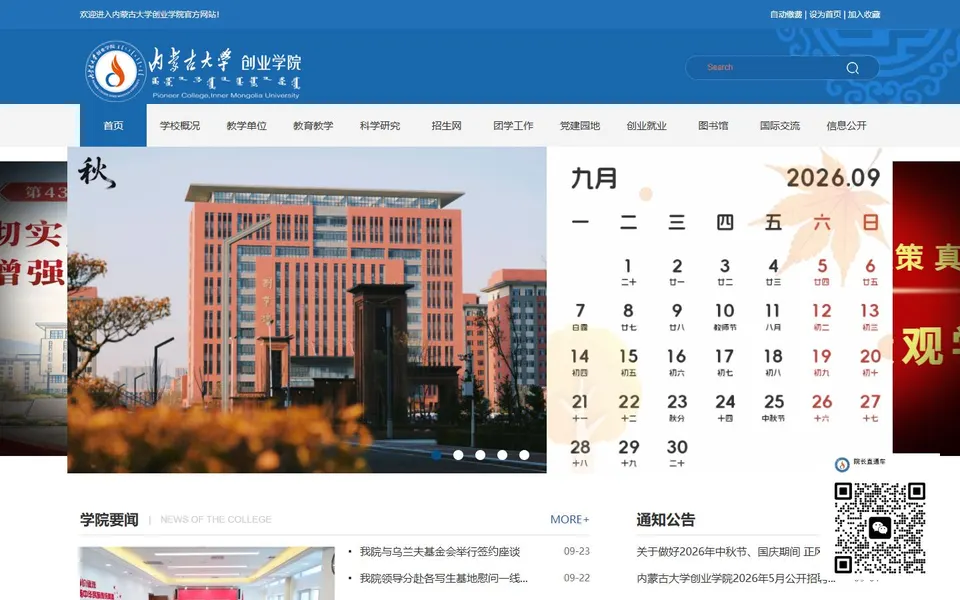Viewport: 960px width, 600px height.
Task: Click MORE+ beside 学院要闻
Action: [569, 519]
